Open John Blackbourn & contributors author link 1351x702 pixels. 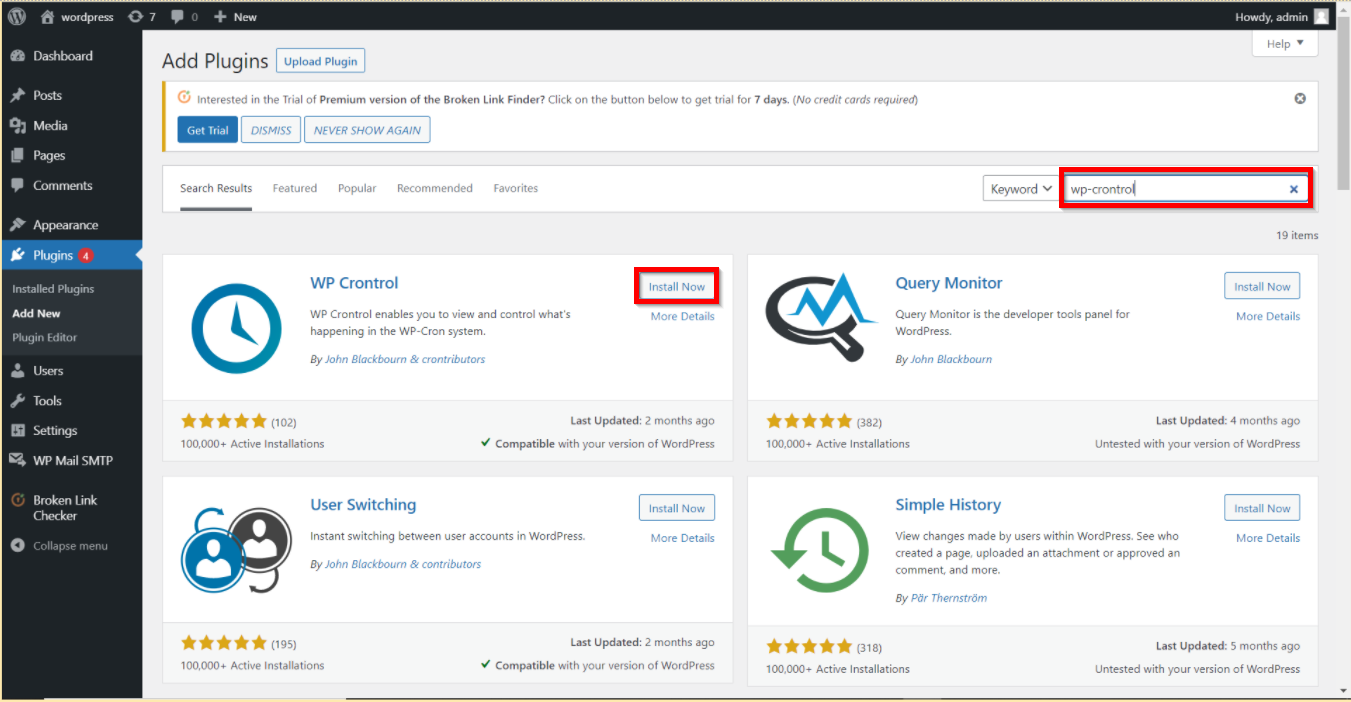pyautogui.click(x=403, y=564)
